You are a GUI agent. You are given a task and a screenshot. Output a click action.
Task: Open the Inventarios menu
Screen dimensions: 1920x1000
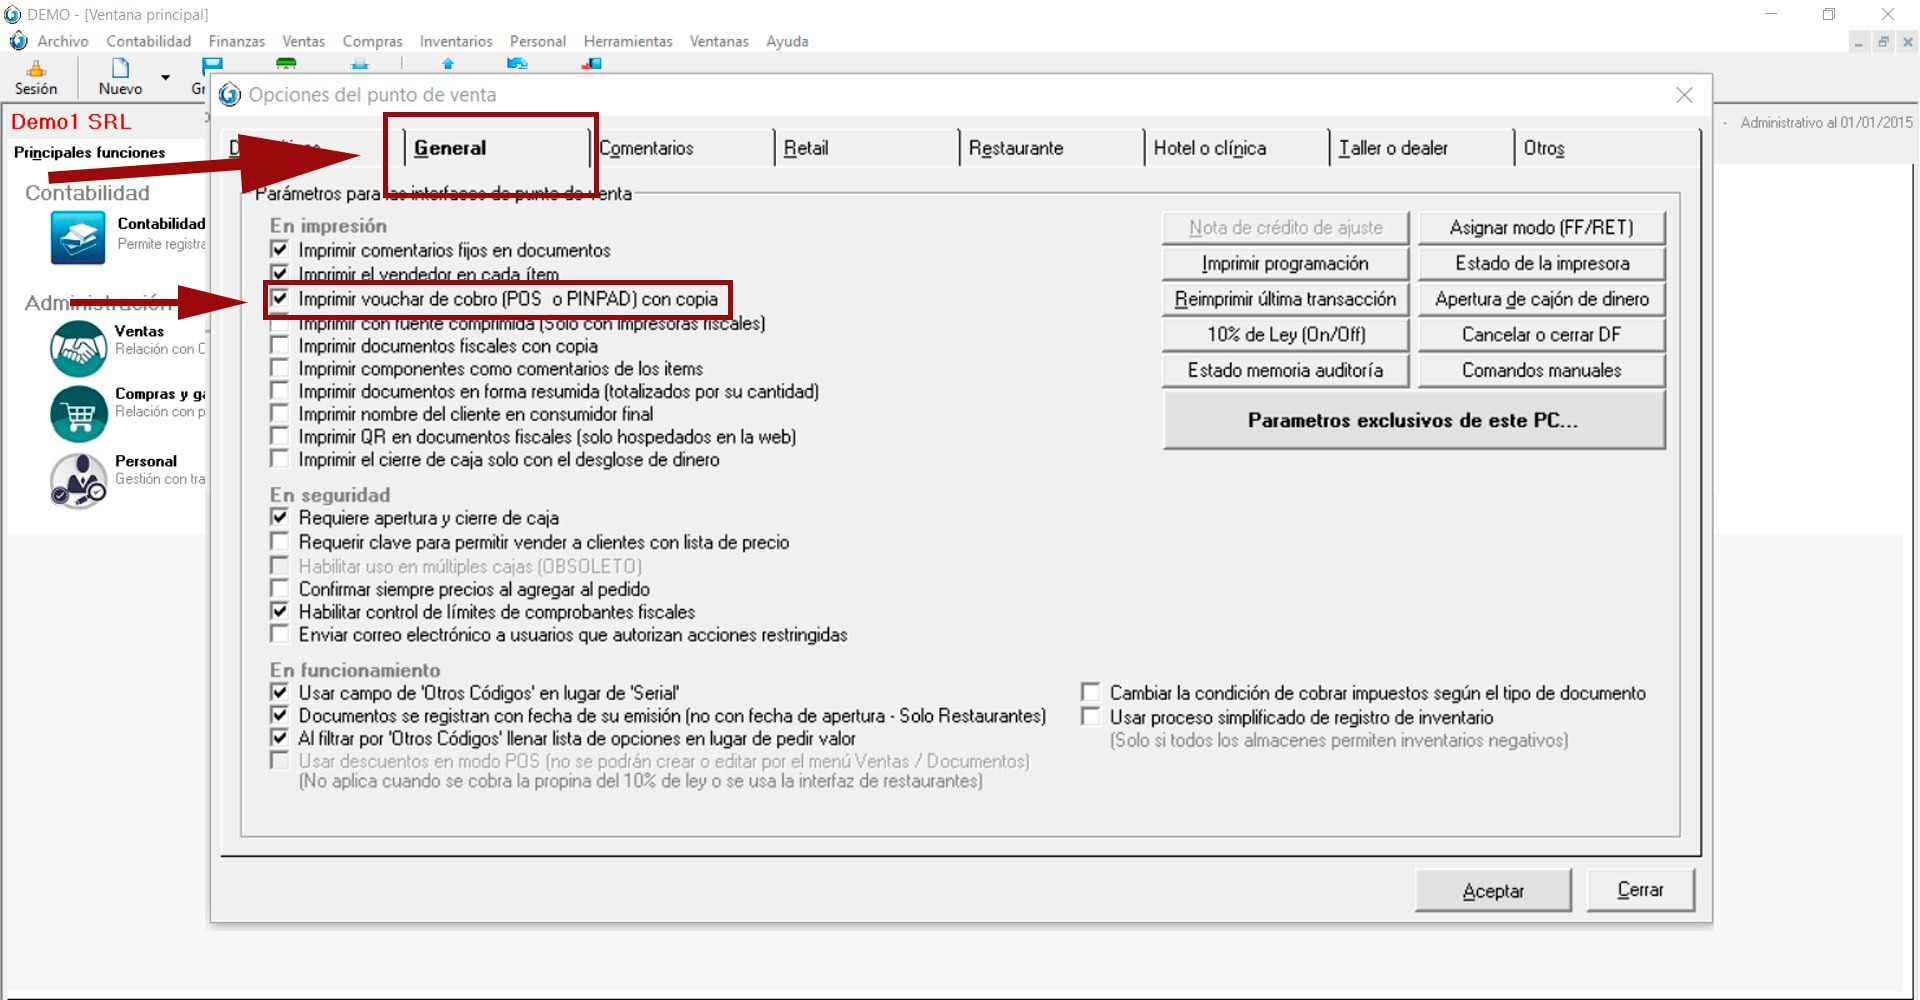[455, 41]
